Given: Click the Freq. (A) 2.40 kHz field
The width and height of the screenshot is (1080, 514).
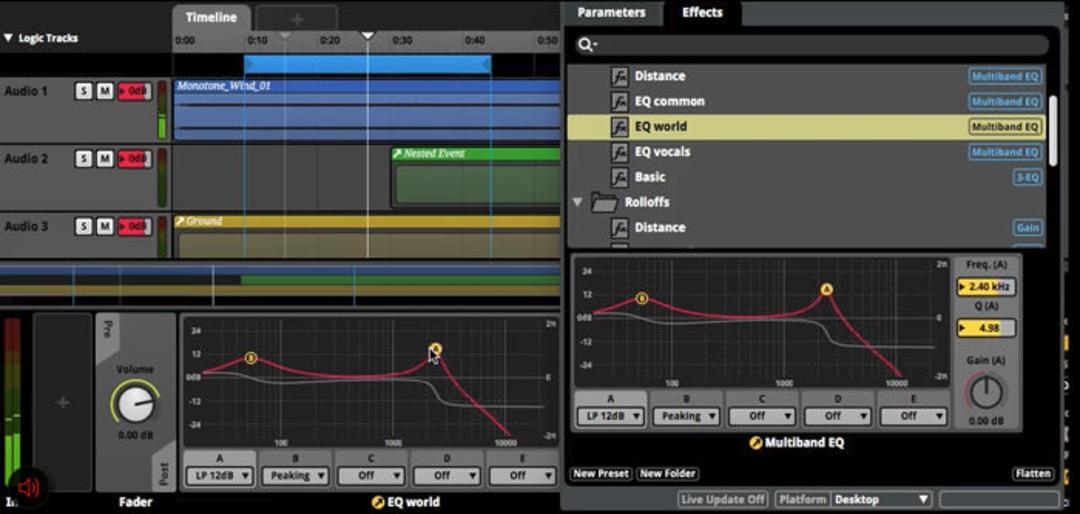Looking at the screenshot, I should click(x=986, y=287).
